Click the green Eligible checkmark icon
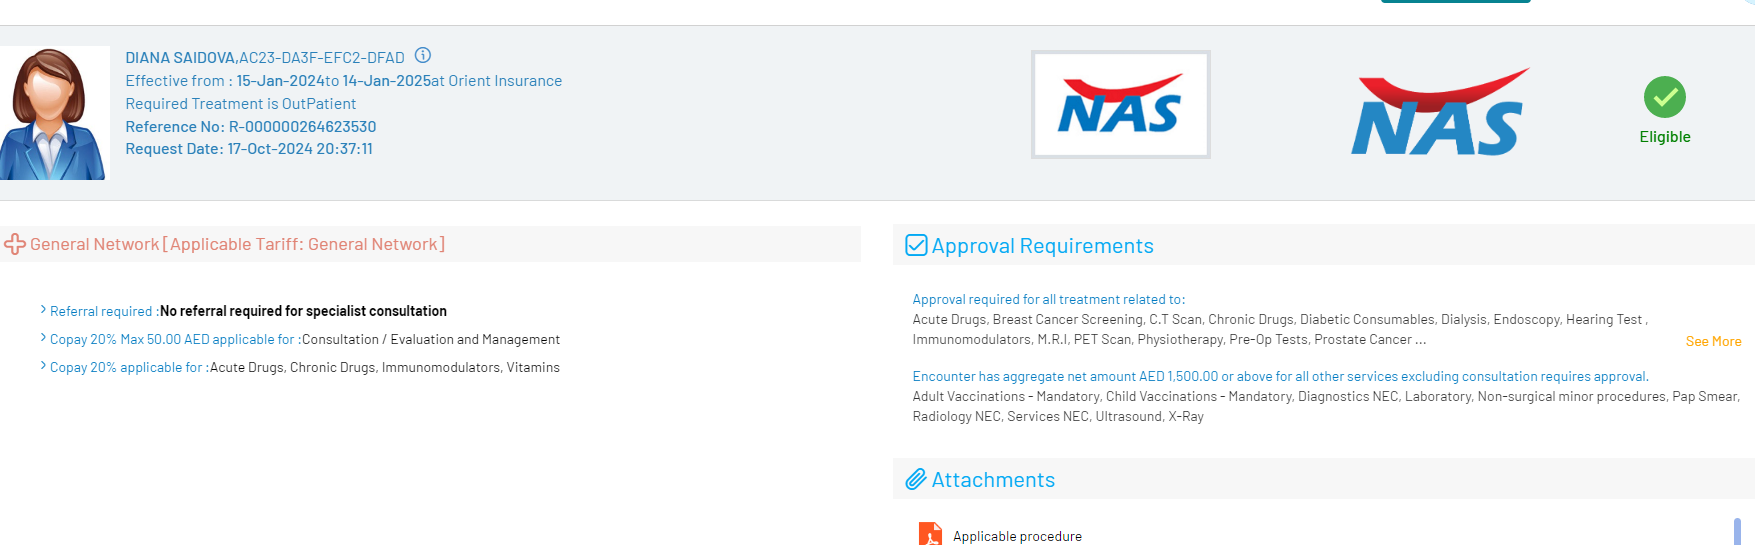Screen dimensions: 1755x545 [1665, 97]
